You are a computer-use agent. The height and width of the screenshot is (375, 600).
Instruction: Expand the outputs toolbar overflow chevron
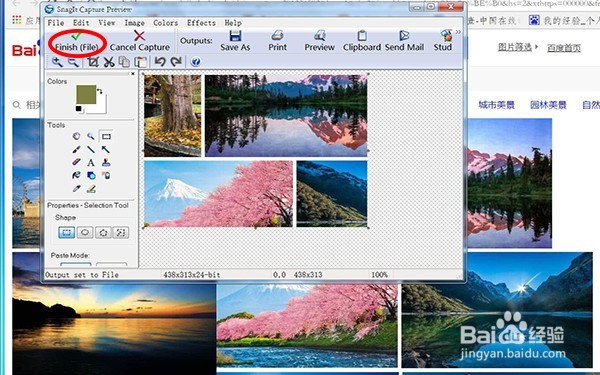coord(458,32)
